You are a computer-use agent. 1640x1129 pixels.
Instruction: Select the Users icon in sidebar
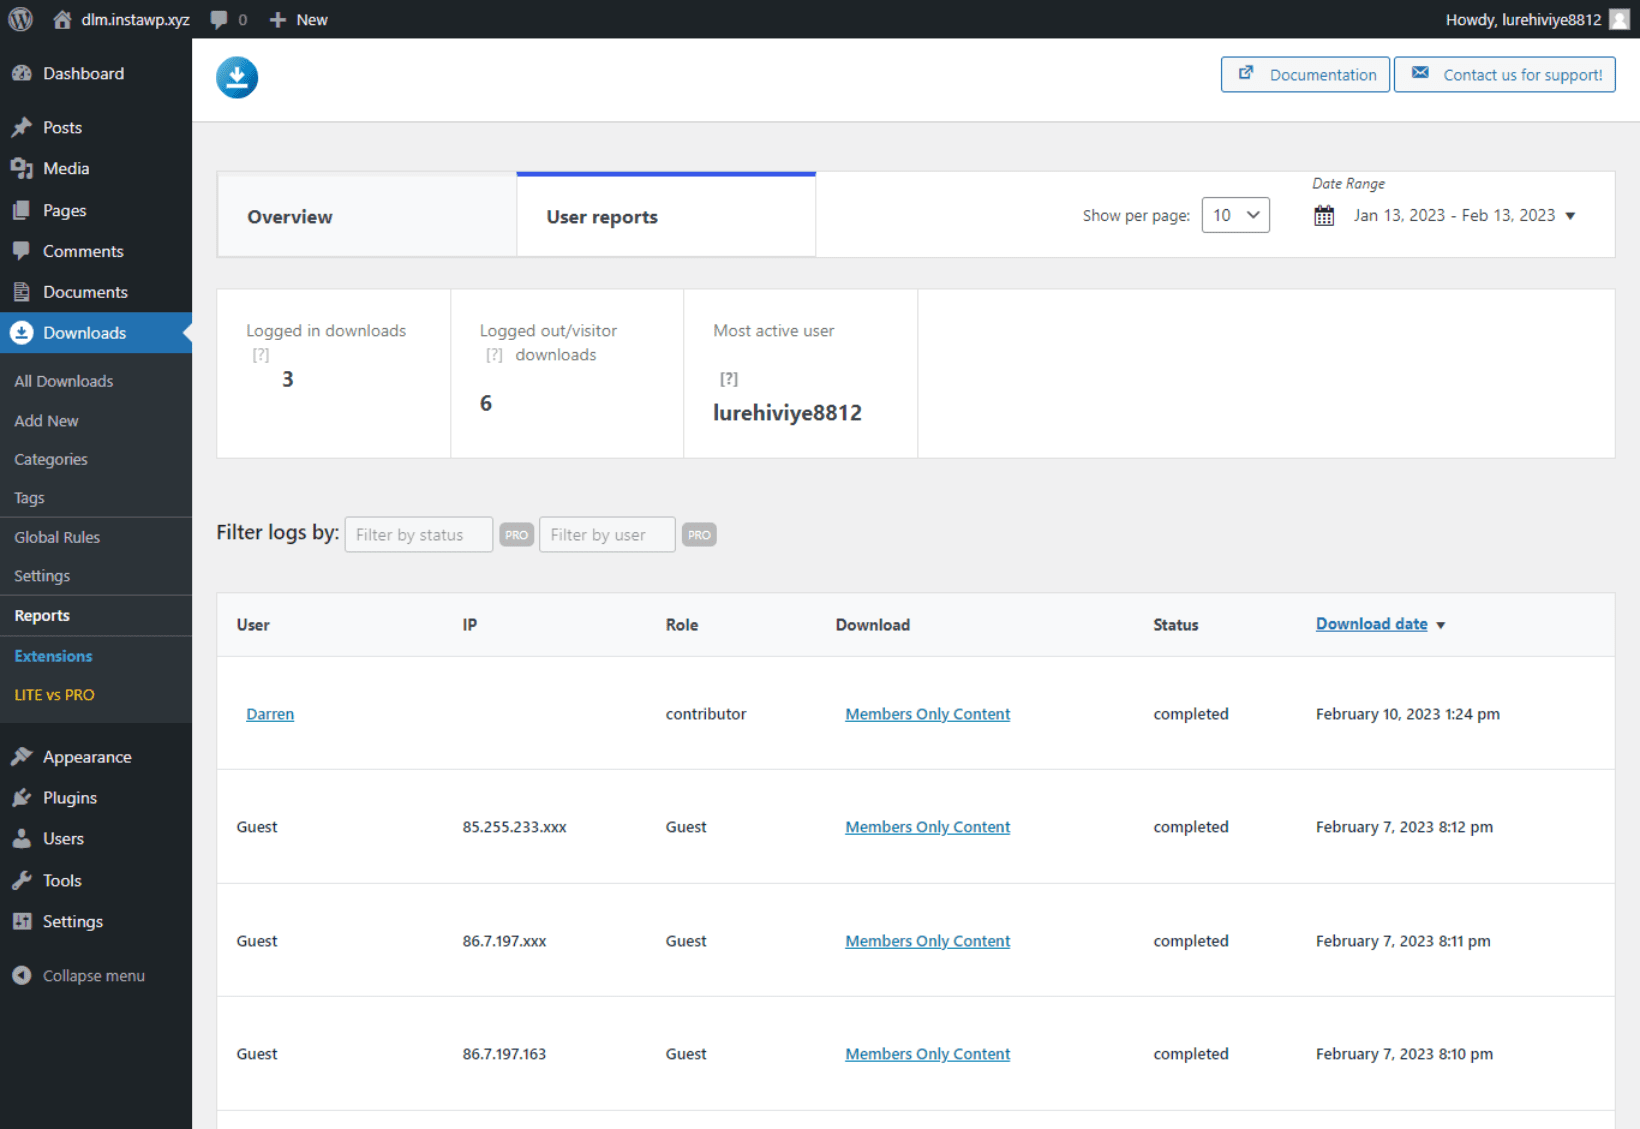tap(22, 838)
